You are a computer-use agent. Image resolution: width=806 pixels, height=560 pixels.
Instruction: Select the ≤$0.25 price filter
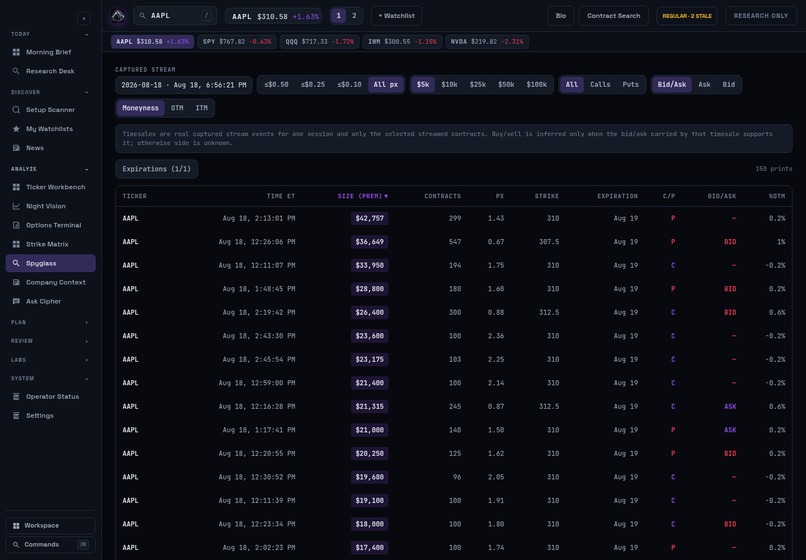[313, 85]
